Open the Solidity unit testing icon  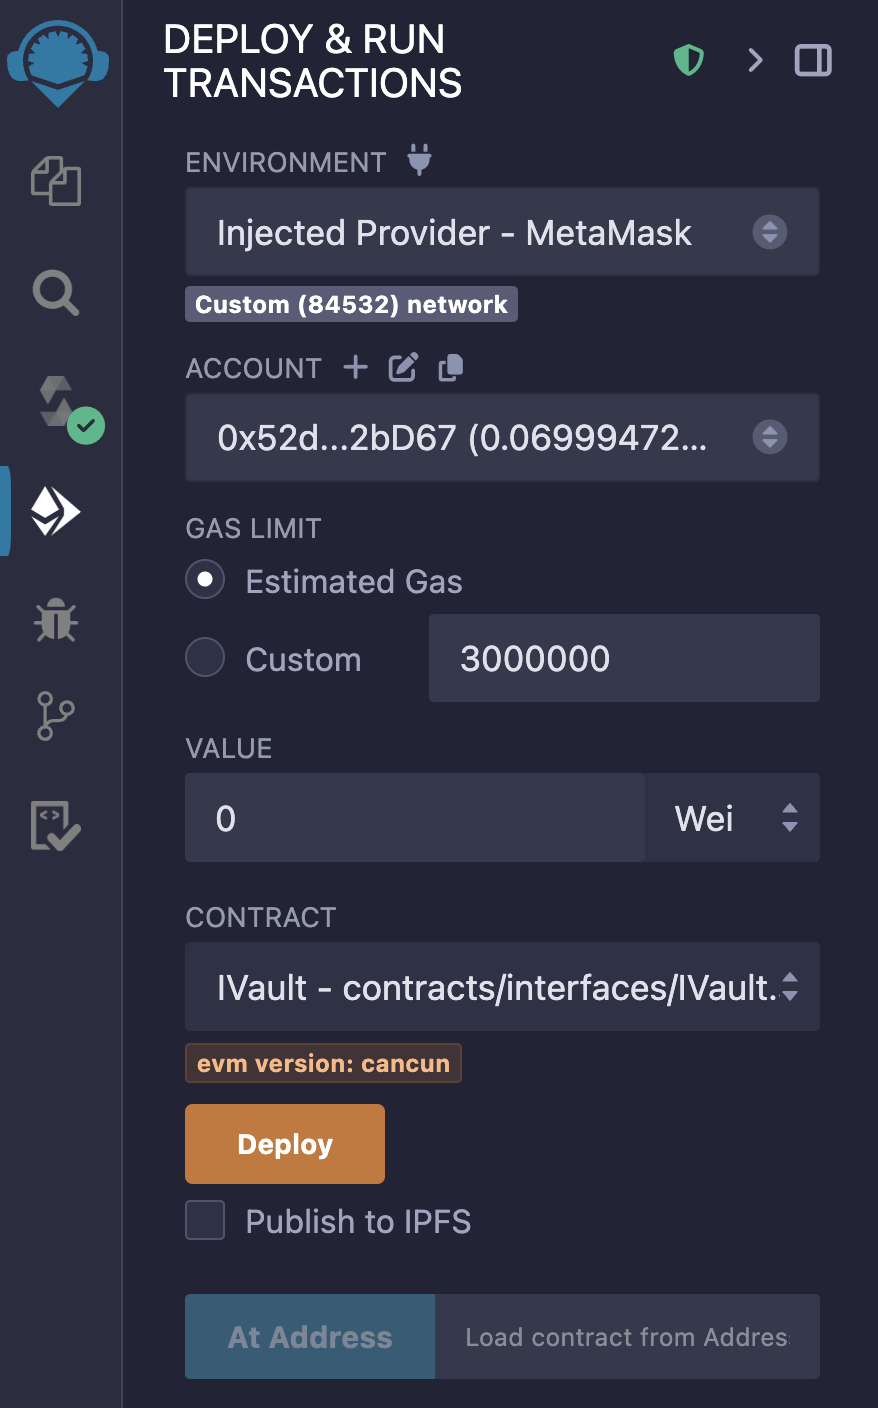(56, 825)
